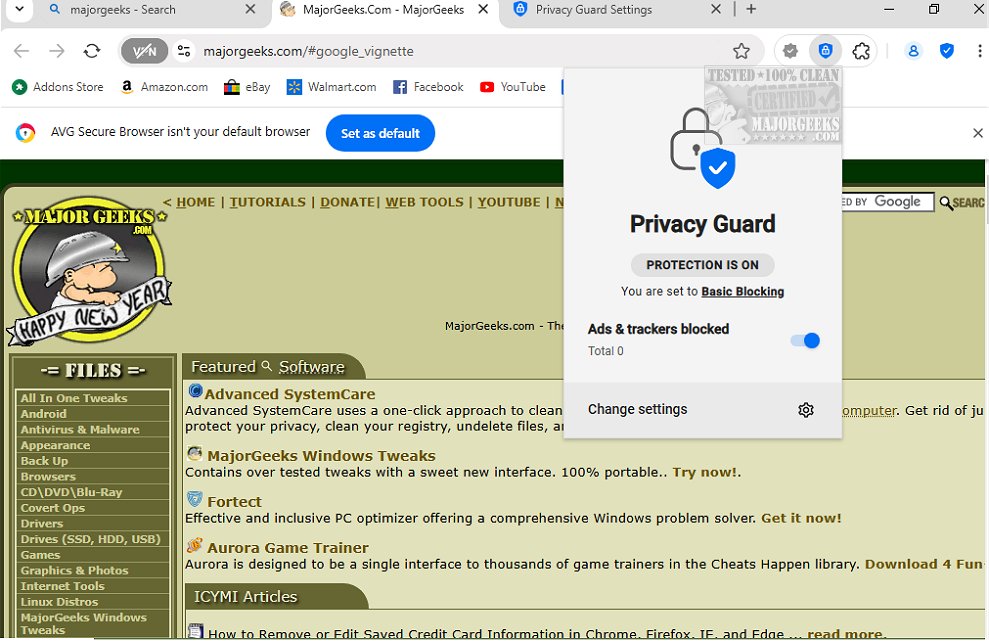This screenshot has height=643, width=989.
Task: Click the Change settings gear icon
Action: pyautogui.click(x=805, y=410)
